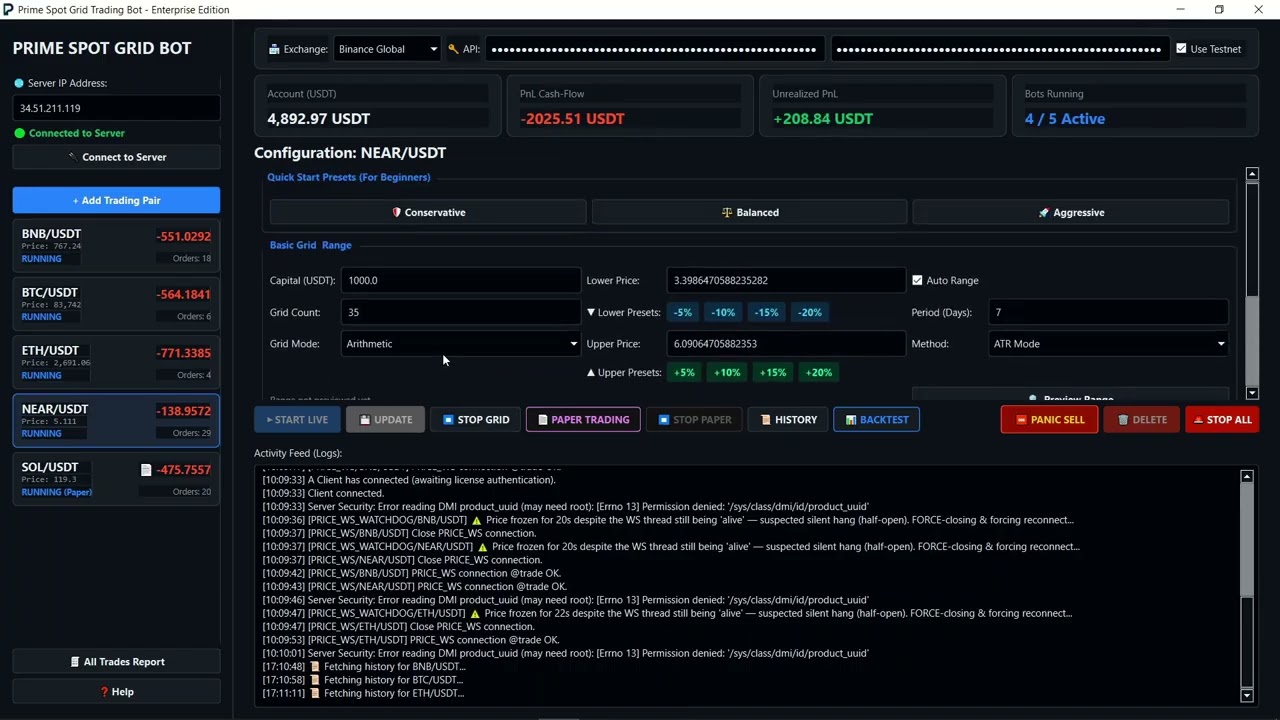
Task: Click the green connection status dot
Action: [19, 133]
